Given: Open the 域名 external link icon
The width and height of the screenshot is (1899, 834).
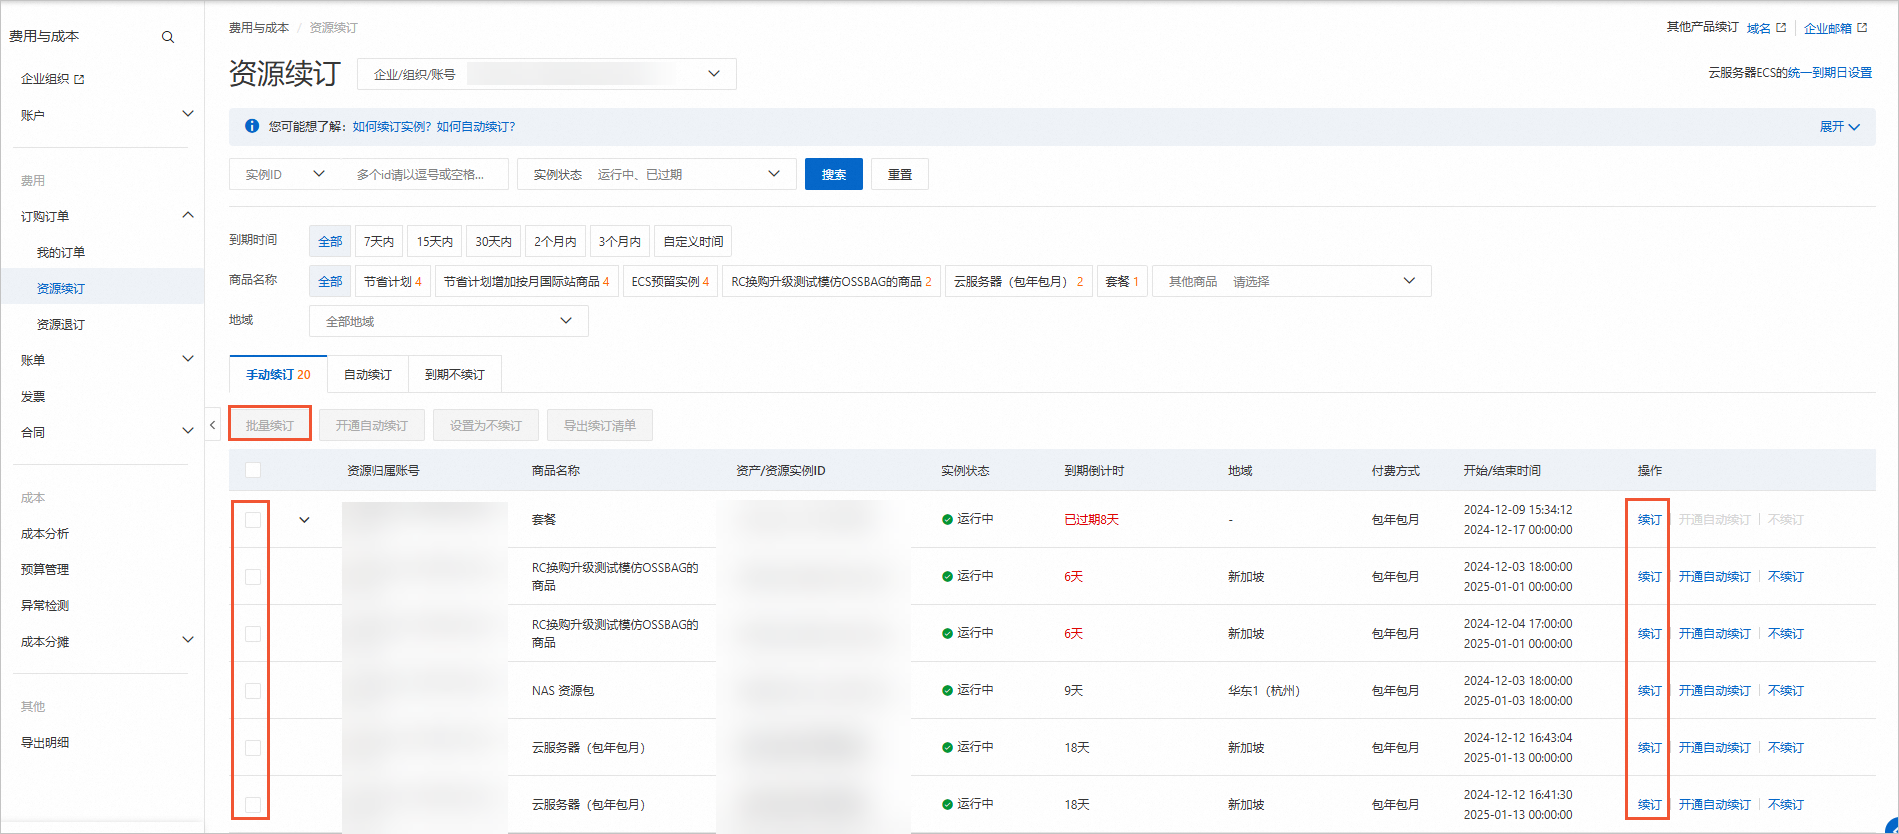Looking at the screenshot, I should point(1780,28).
